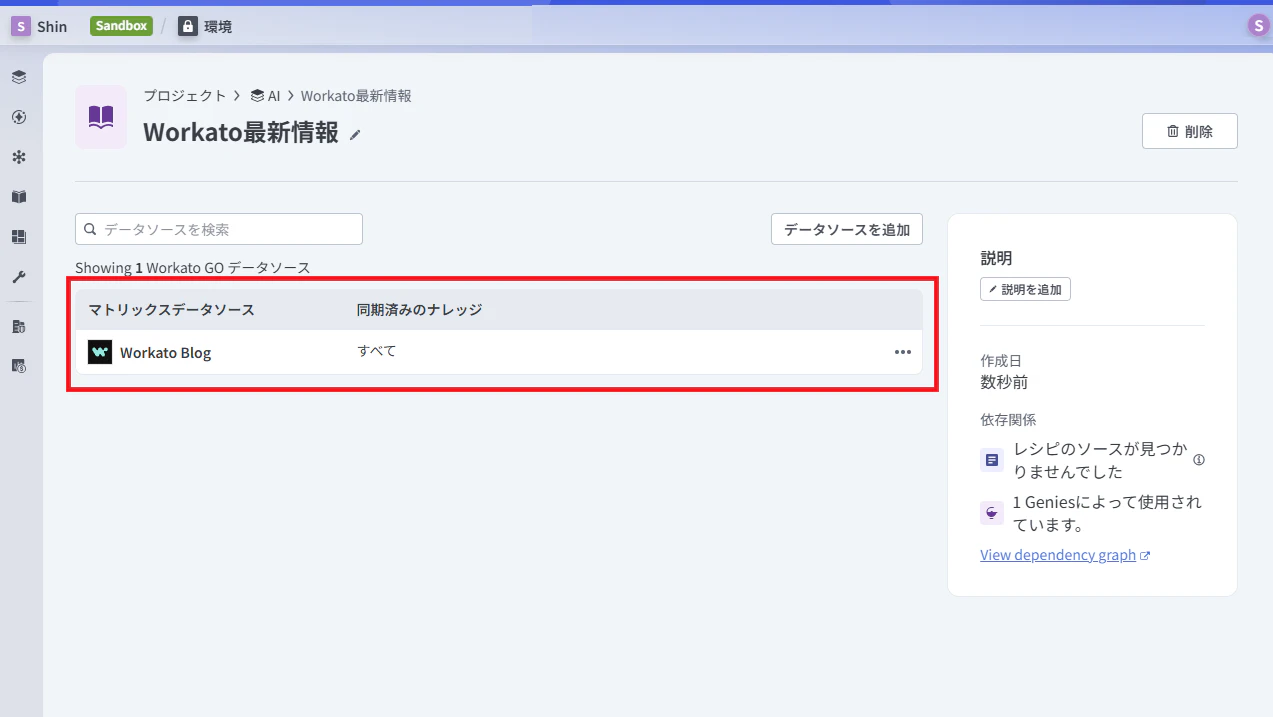Open the 環境 environment selector
Image resolution: width=1273 pixels, height=717 pixels.
[205, 26]
